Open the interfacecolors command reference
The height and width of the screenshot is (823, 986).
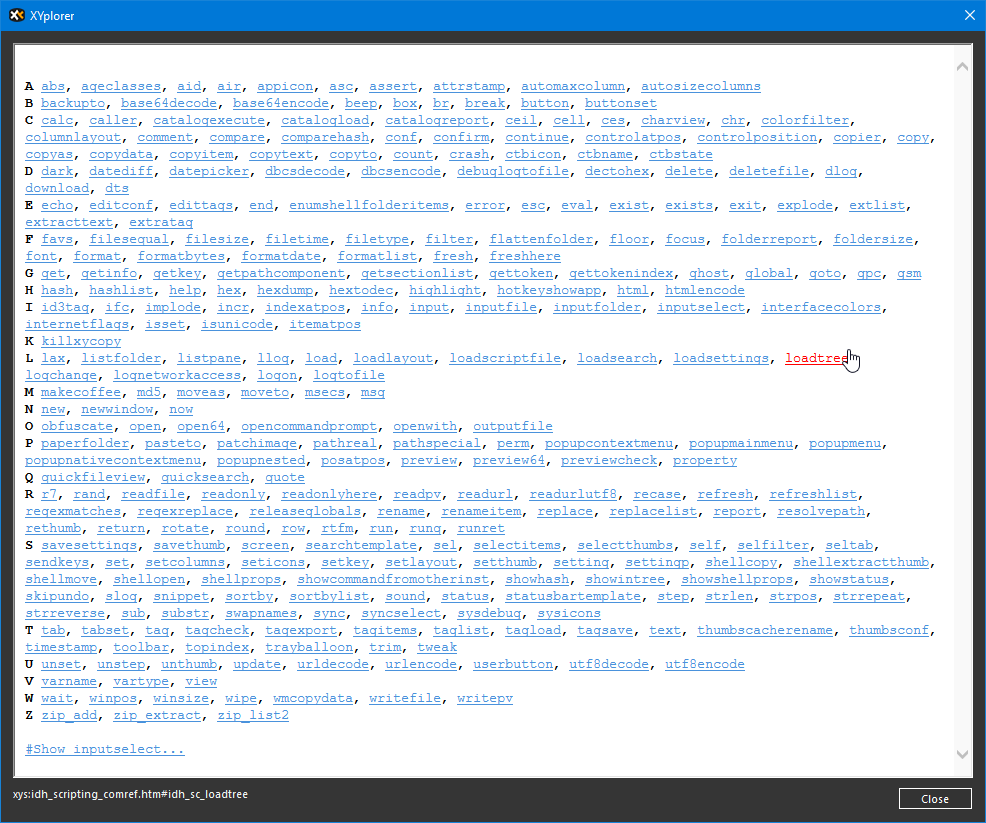point(821,306)
